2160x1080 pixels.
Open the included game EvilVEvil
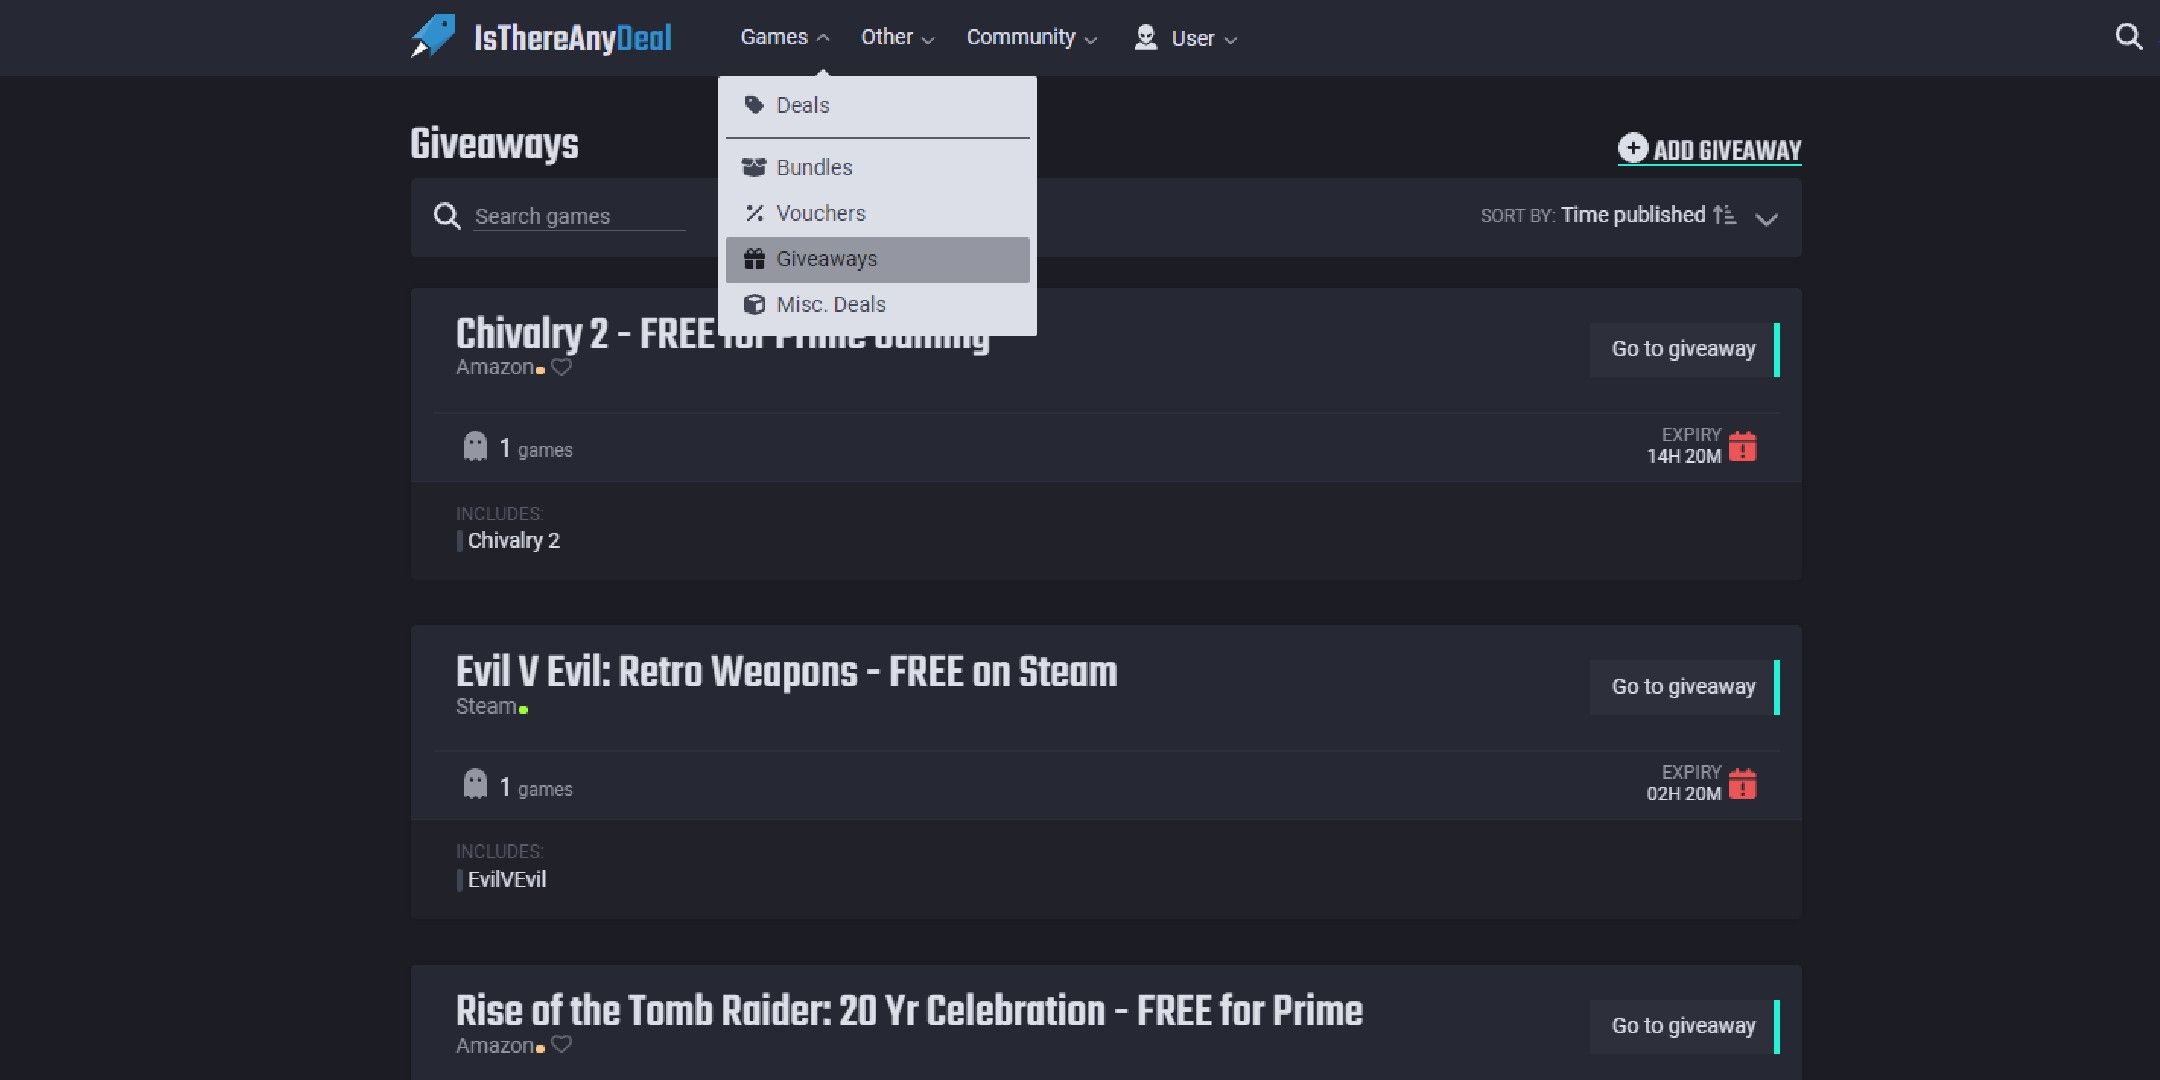[x=507, y=880]
